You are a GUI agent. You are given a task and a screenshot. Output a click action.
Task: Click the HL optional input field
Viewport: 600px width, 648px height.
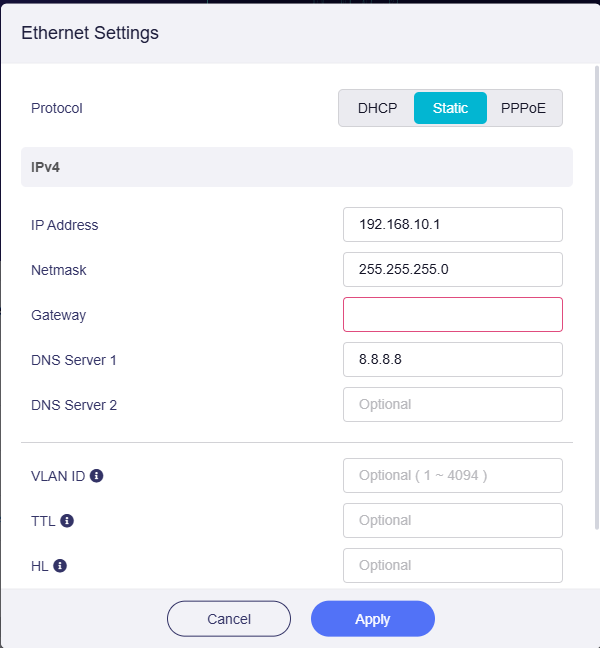click(452, 566)
